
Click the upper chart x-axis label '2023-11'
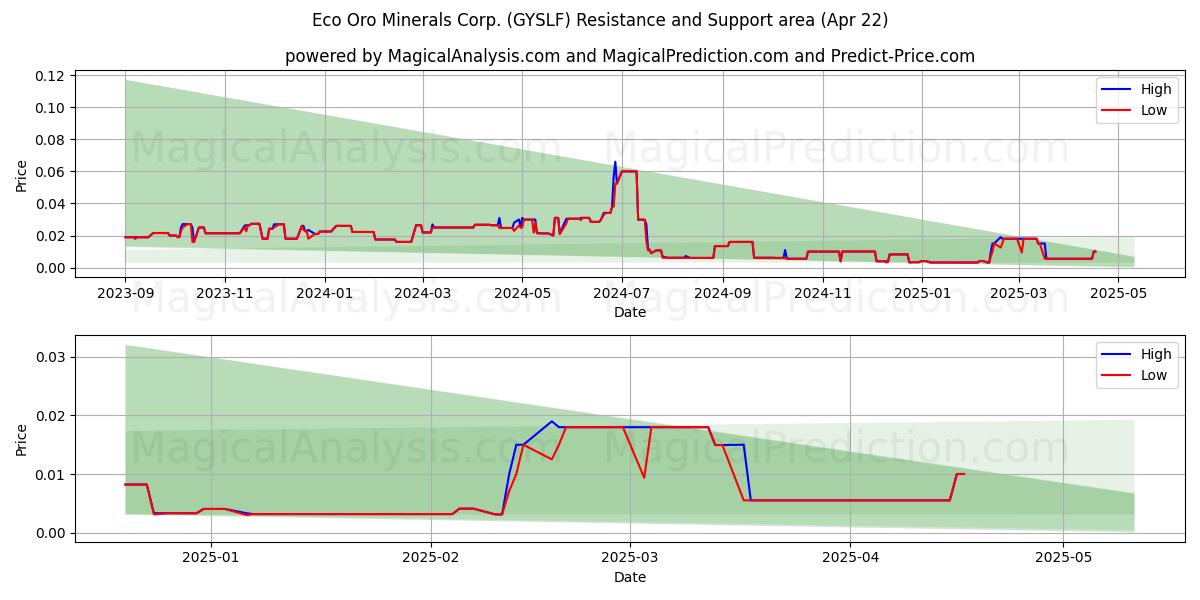click(224, 293)
